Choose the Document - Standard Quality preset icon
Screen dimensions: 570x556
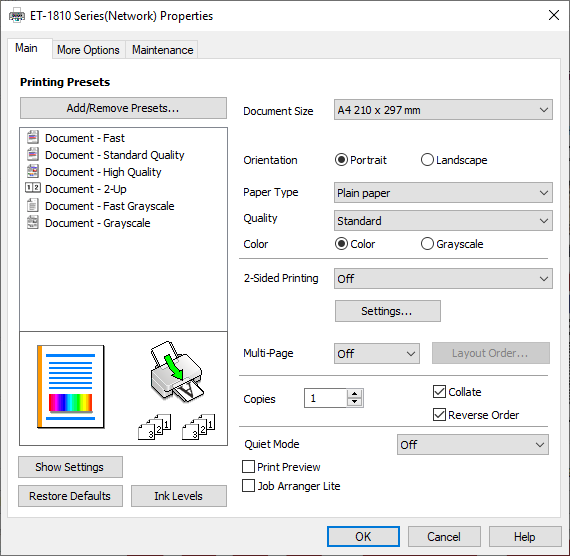pyautogui.click(x=33, y=154)
